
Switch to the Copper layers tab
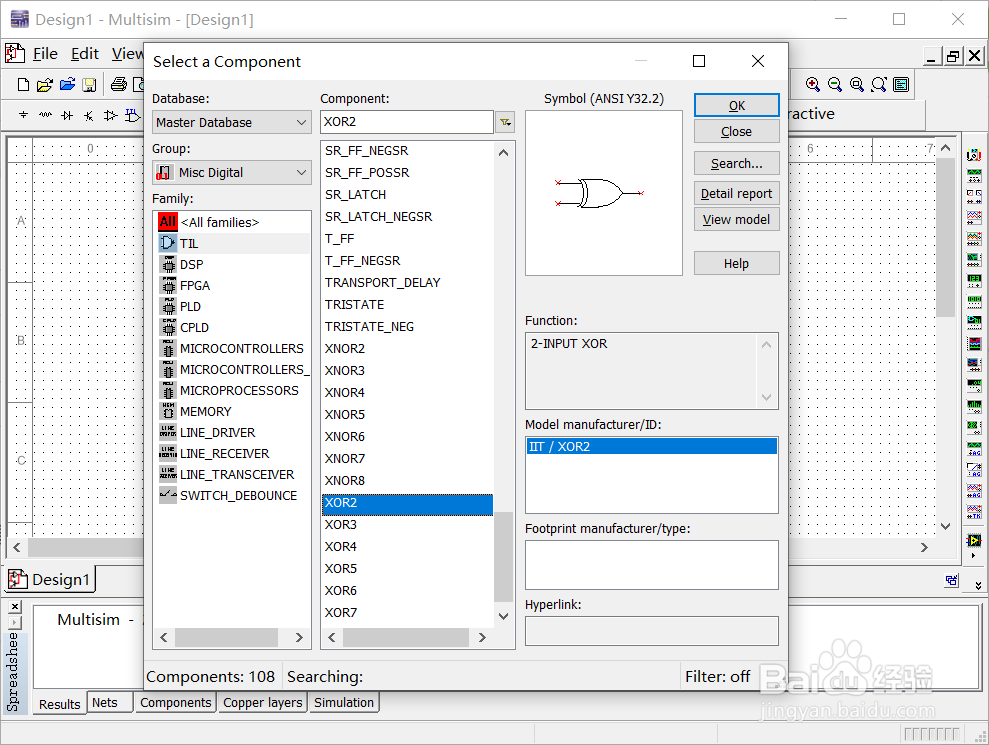click(x=262, y=703)
